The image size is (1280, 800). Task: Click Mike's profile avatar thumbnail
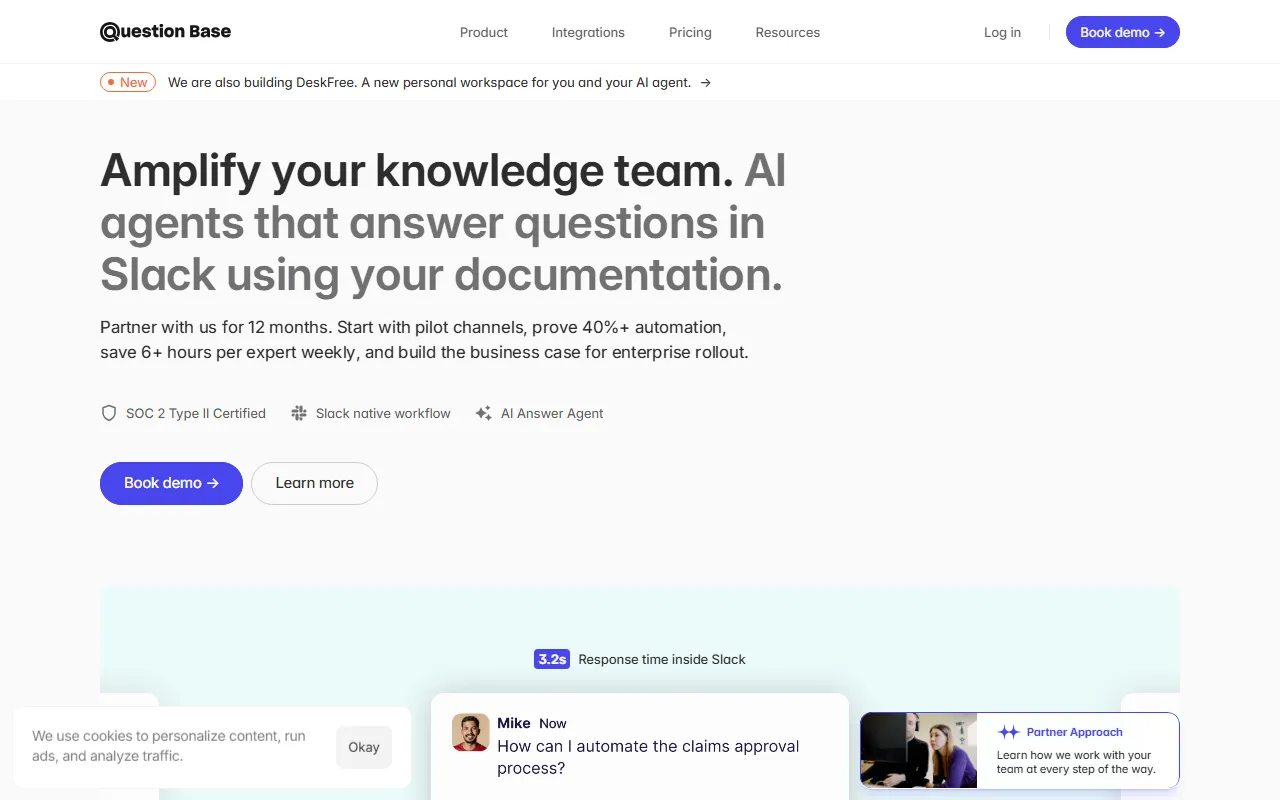(470, 732)
